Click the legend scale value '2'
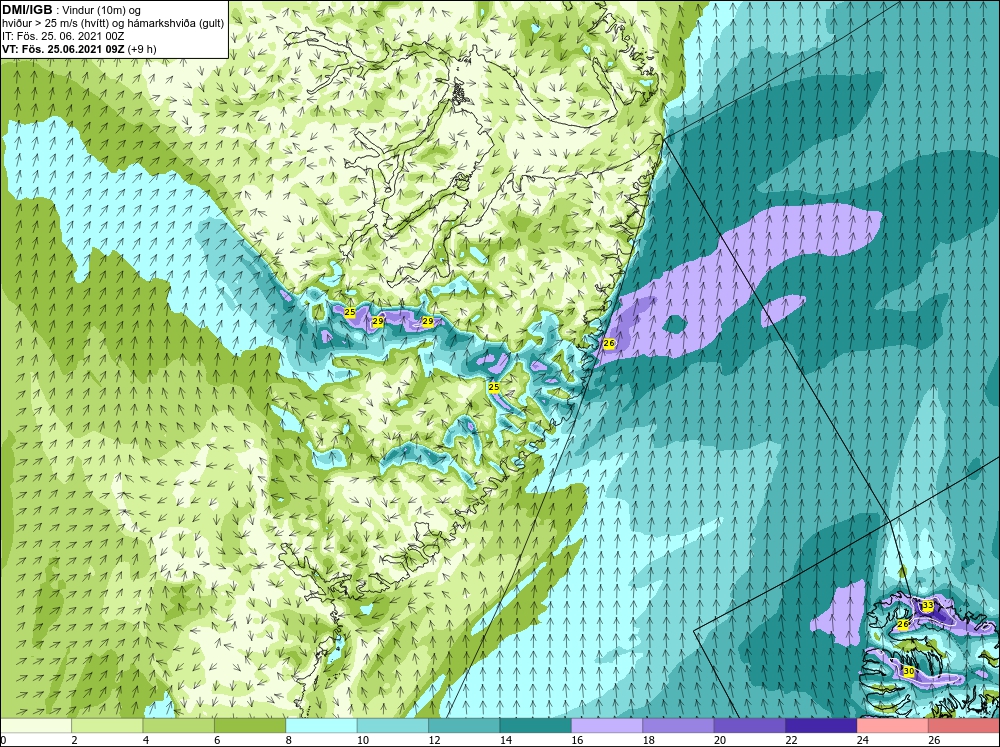This screenshot has width=1000, height=747. [75, 740]
